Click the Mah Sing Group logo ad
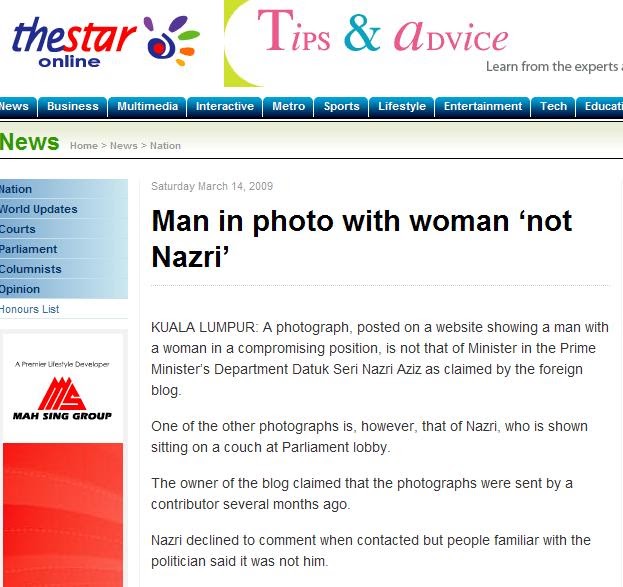 click(x=63, y=391)
